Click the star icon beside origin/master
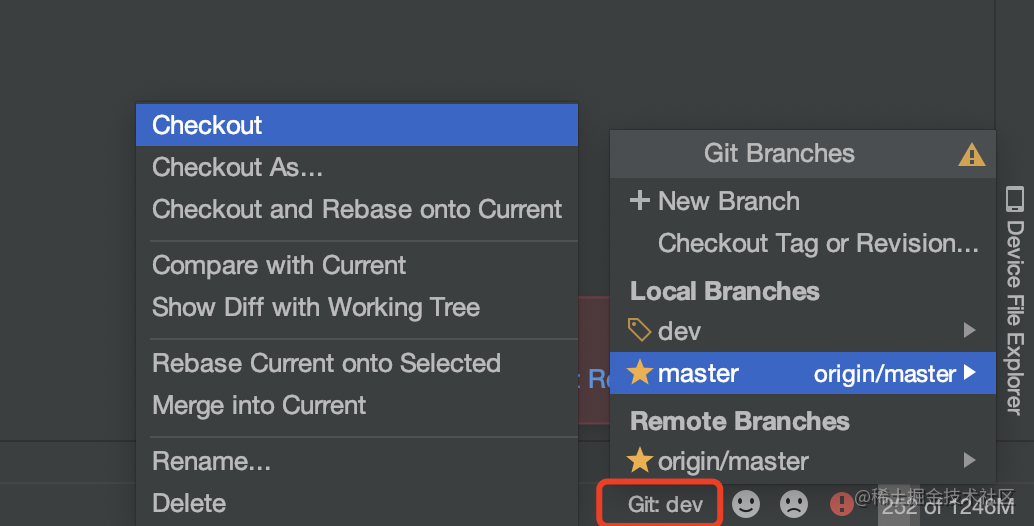Screen dimensions: 1034x526 point(639,461)
